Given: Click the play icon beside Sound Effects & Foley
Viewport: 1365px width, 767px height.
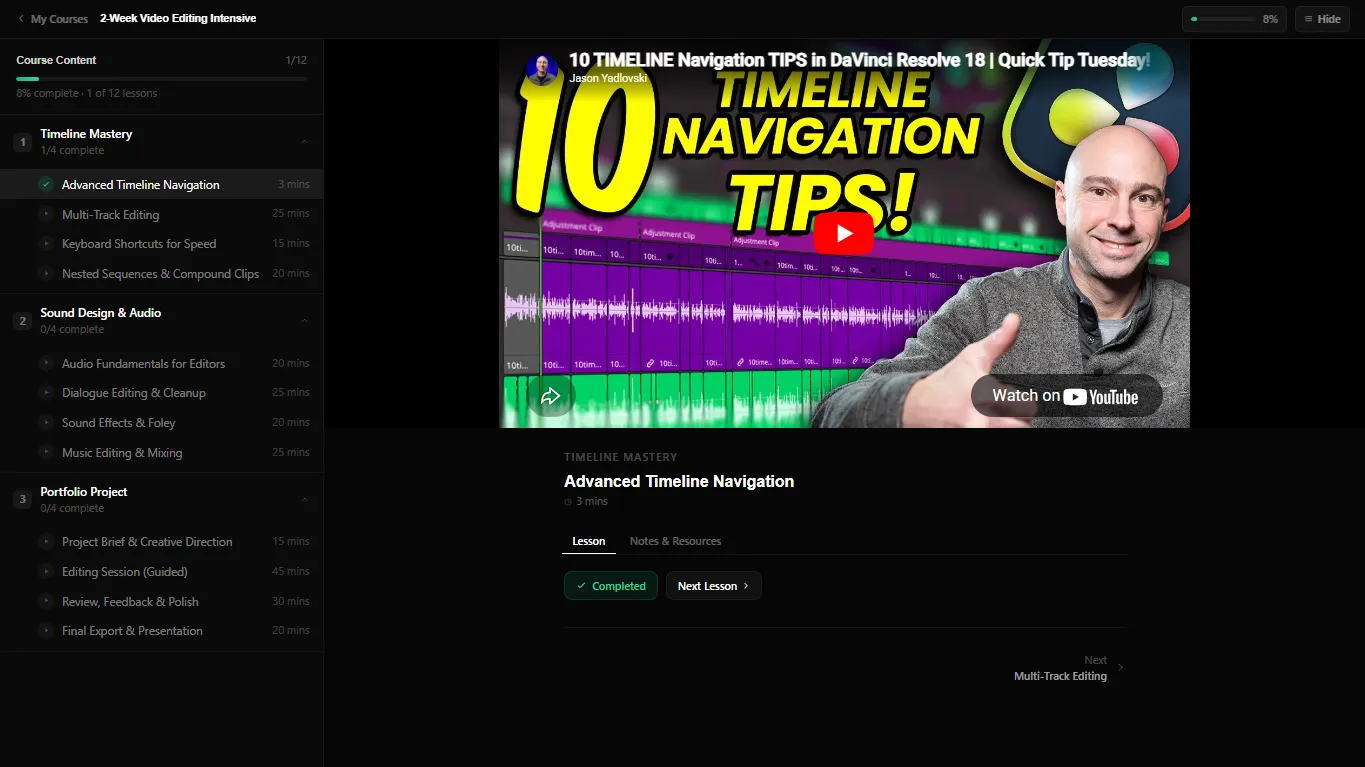Looking at the screenshot, I should click(46, 423).
